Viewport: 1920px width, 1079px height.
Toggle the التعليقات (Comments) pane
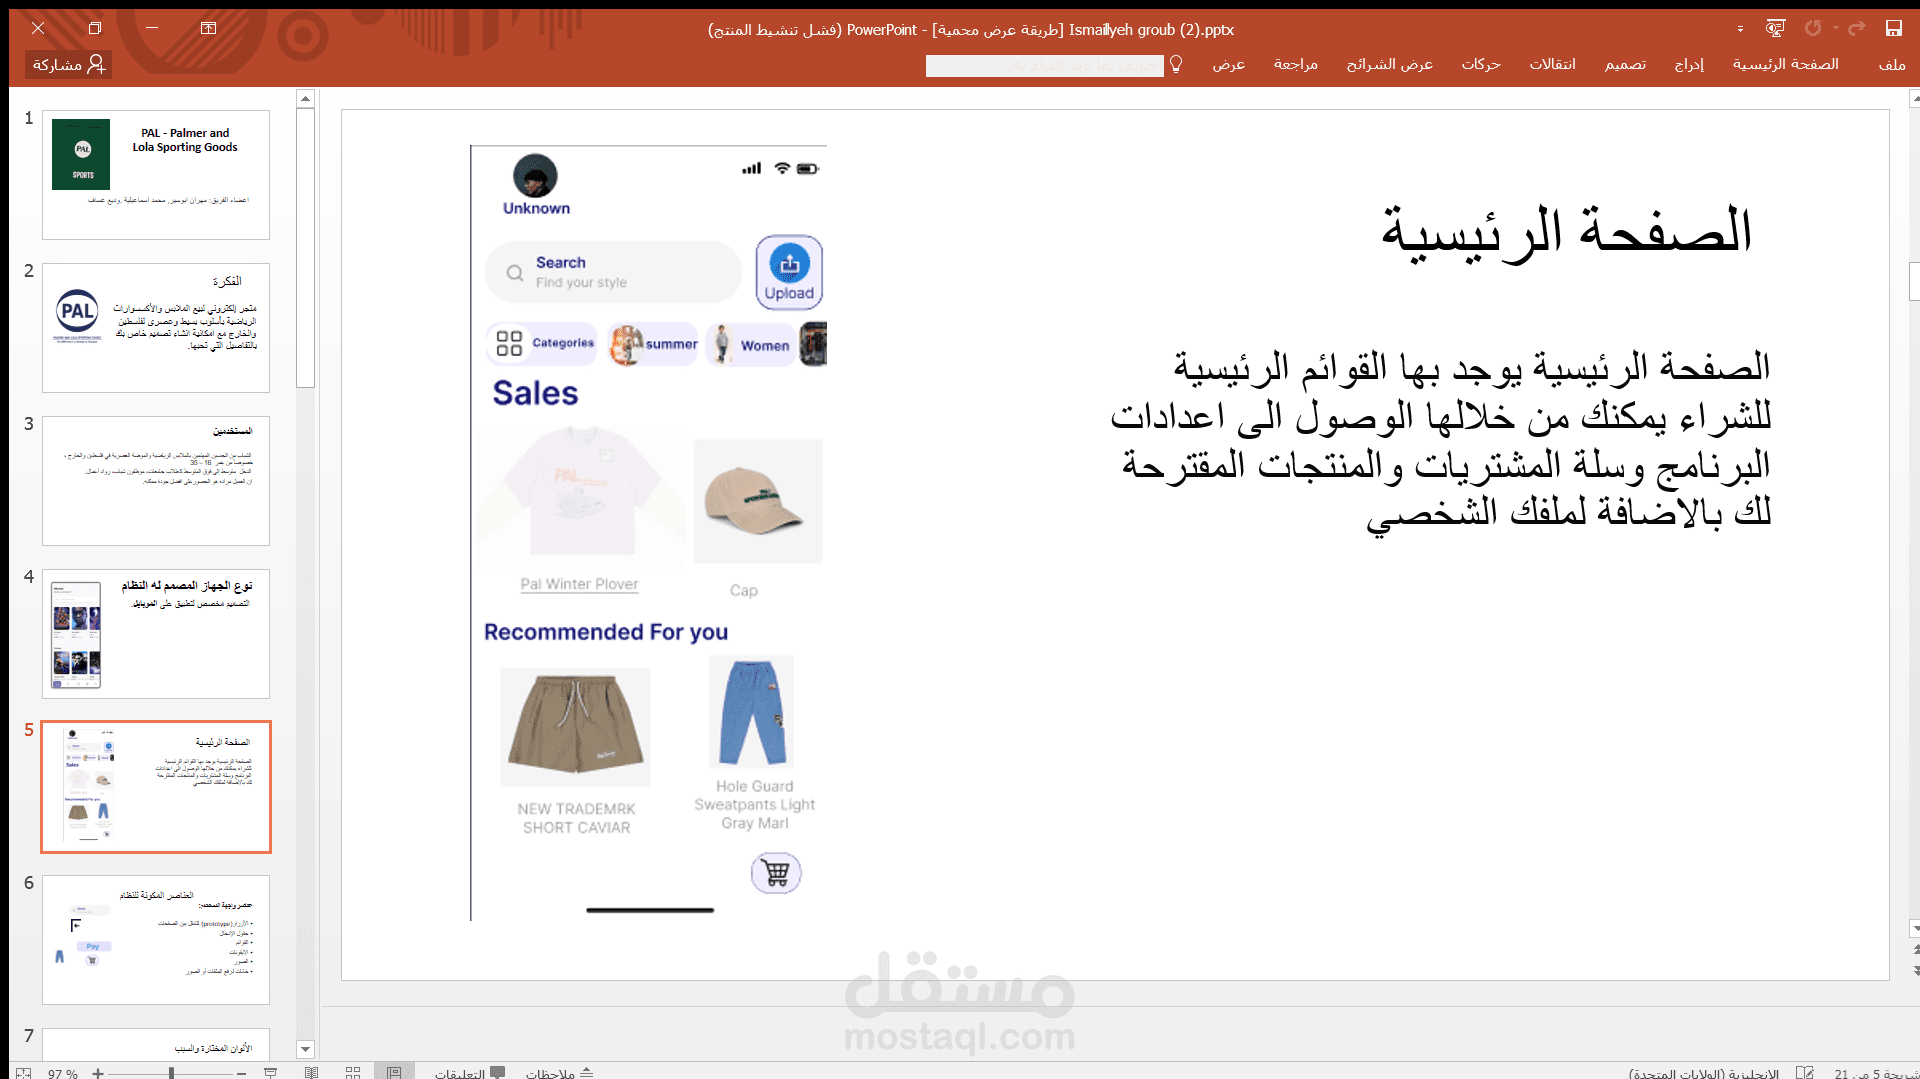(470, 1073)
